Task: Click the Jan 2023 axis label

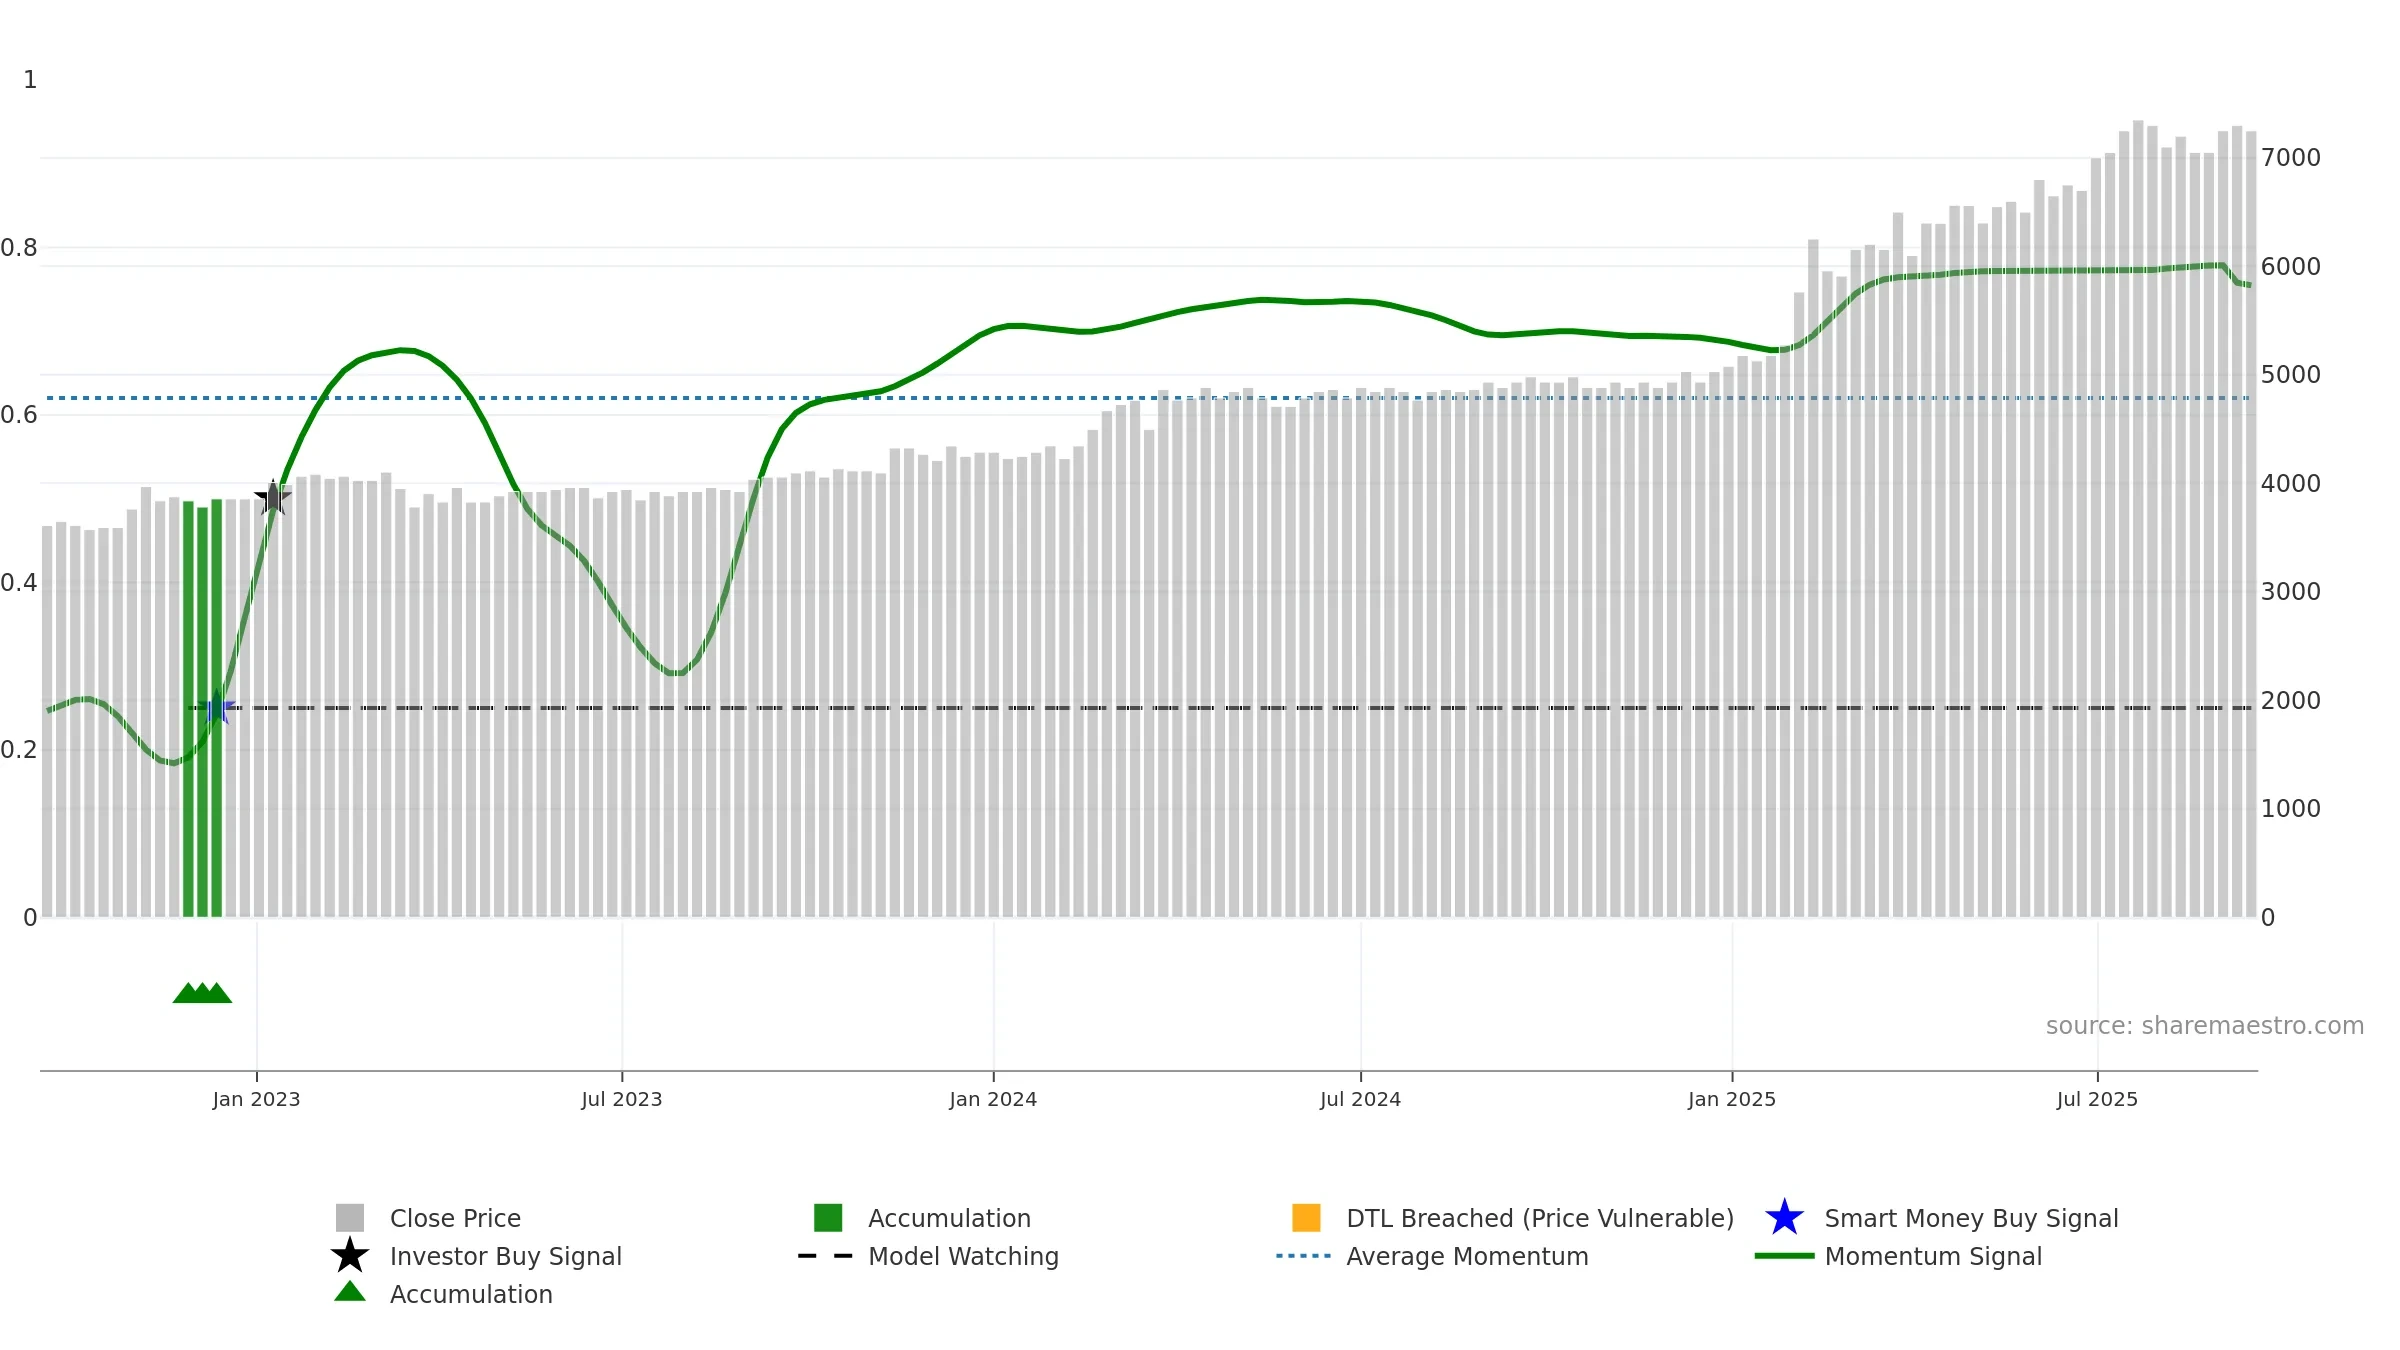Action: click(x=256, y=1100)
